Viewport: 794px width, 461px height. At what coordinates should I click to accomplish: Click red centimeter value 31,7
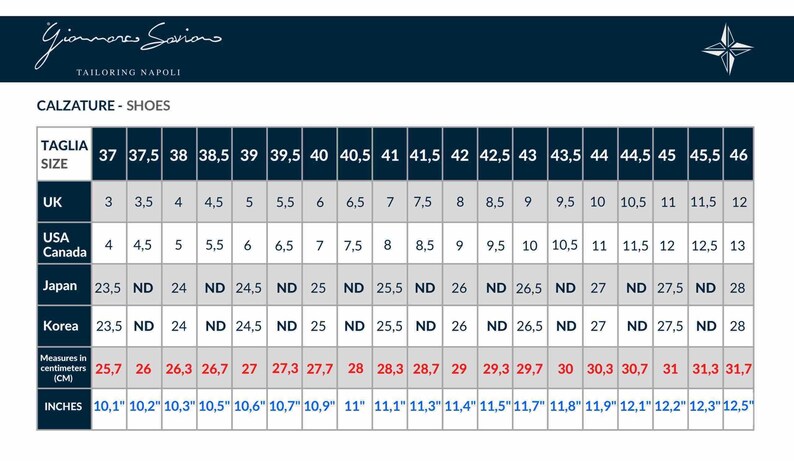[x=738, y=369]
